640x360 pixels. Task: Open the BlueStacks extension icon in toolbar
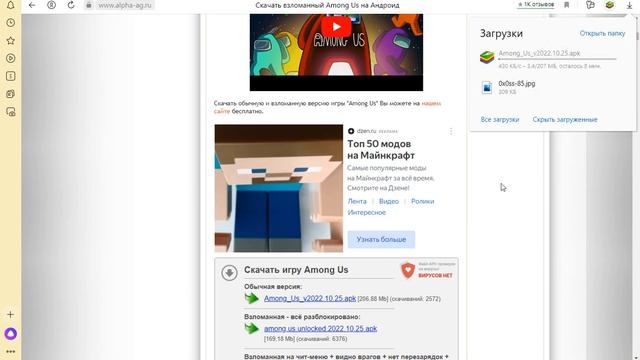610,5
